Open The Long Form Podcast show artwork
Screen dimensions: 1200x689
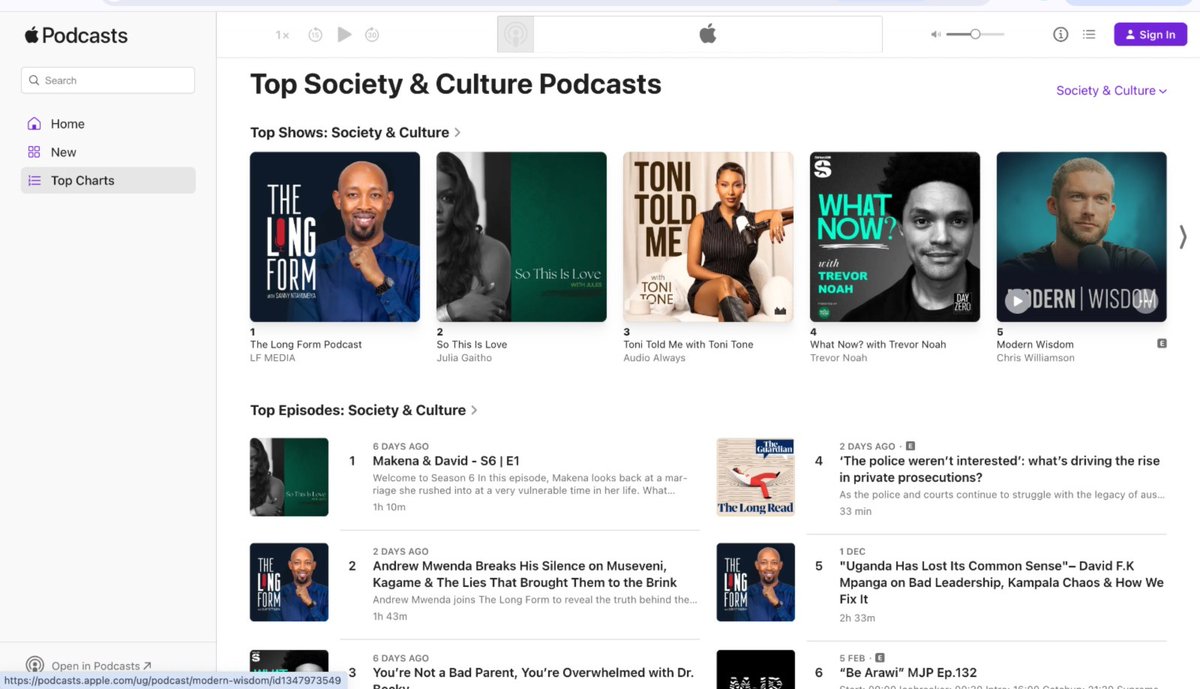click(335, 237)
